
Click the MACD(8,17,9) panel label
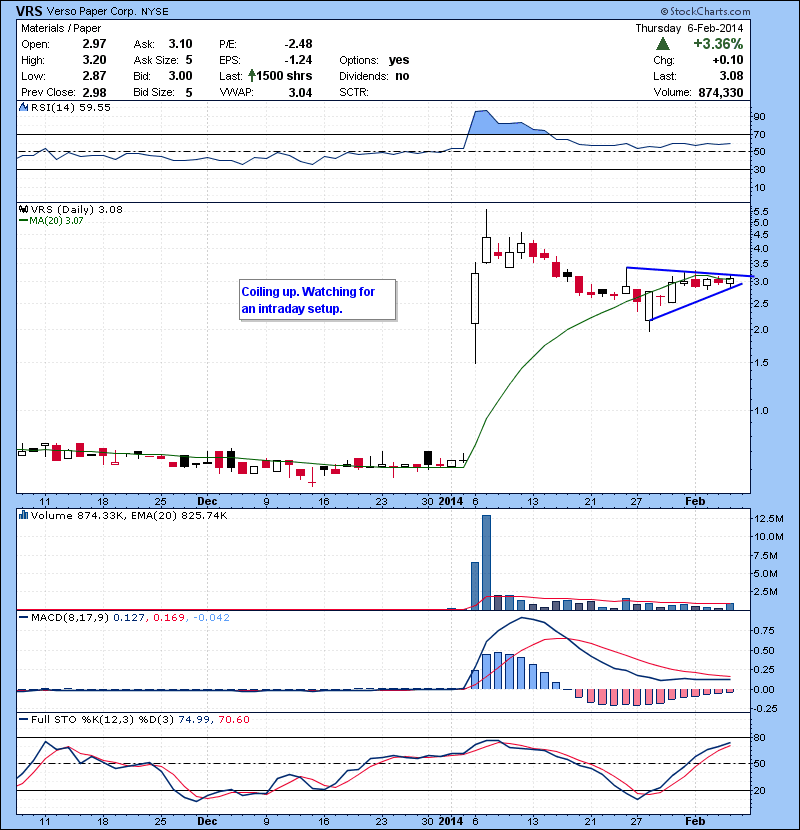click(x=70, y=618)
